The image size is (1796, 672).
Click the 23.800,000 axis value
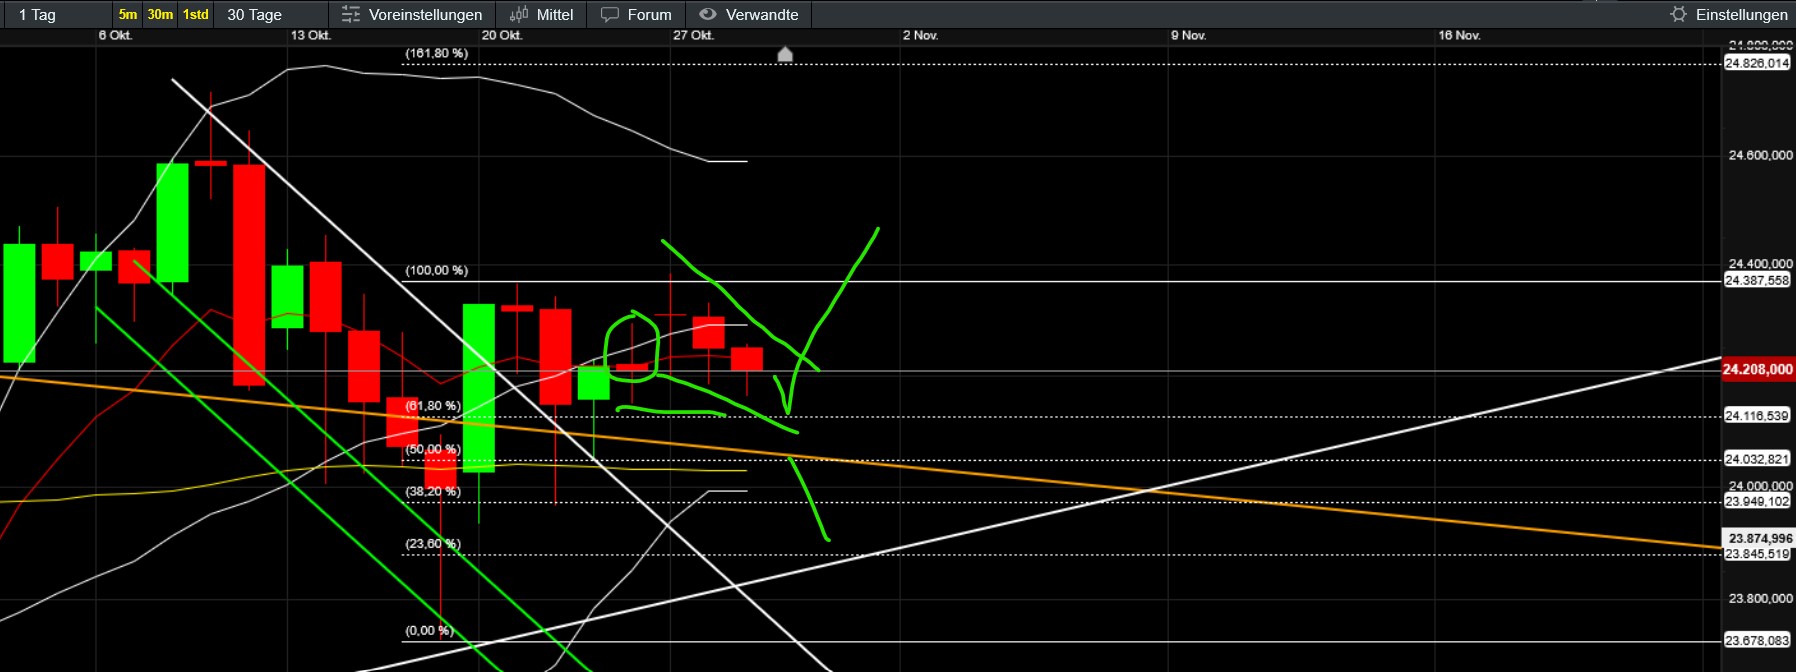[x=1760, y=598]
